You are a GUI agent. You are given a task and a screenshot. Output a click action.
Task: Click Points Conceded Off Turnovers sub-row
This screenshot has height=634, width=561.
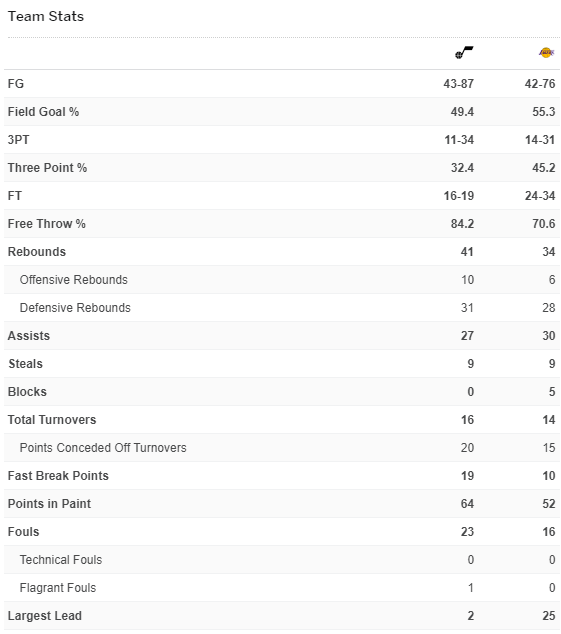coord(282,448)
